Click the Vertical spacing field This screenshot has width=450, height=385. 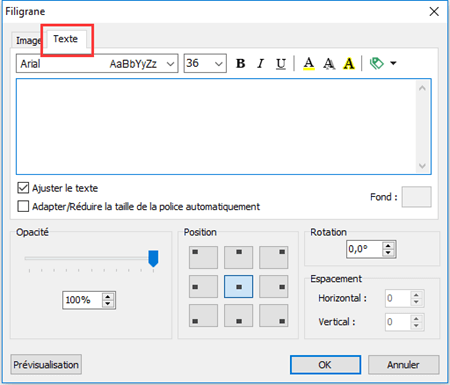coord(398,322)
